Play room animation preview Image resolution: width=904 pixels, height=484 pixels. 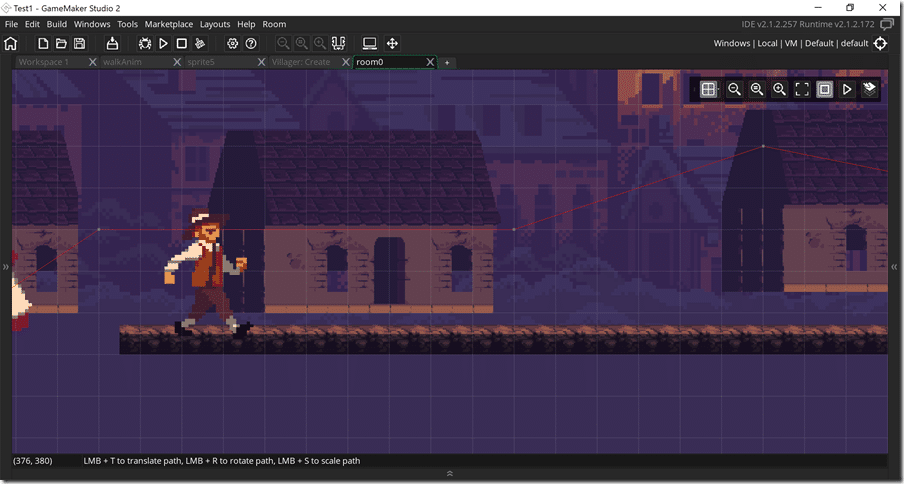point(847,89)
